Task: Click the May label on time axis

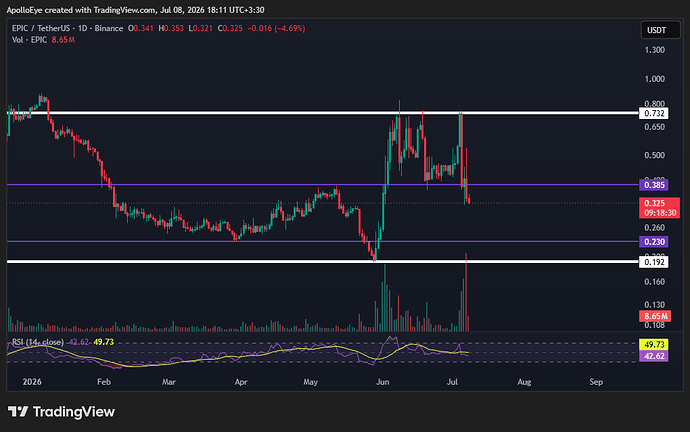Action: click(310, 382)
